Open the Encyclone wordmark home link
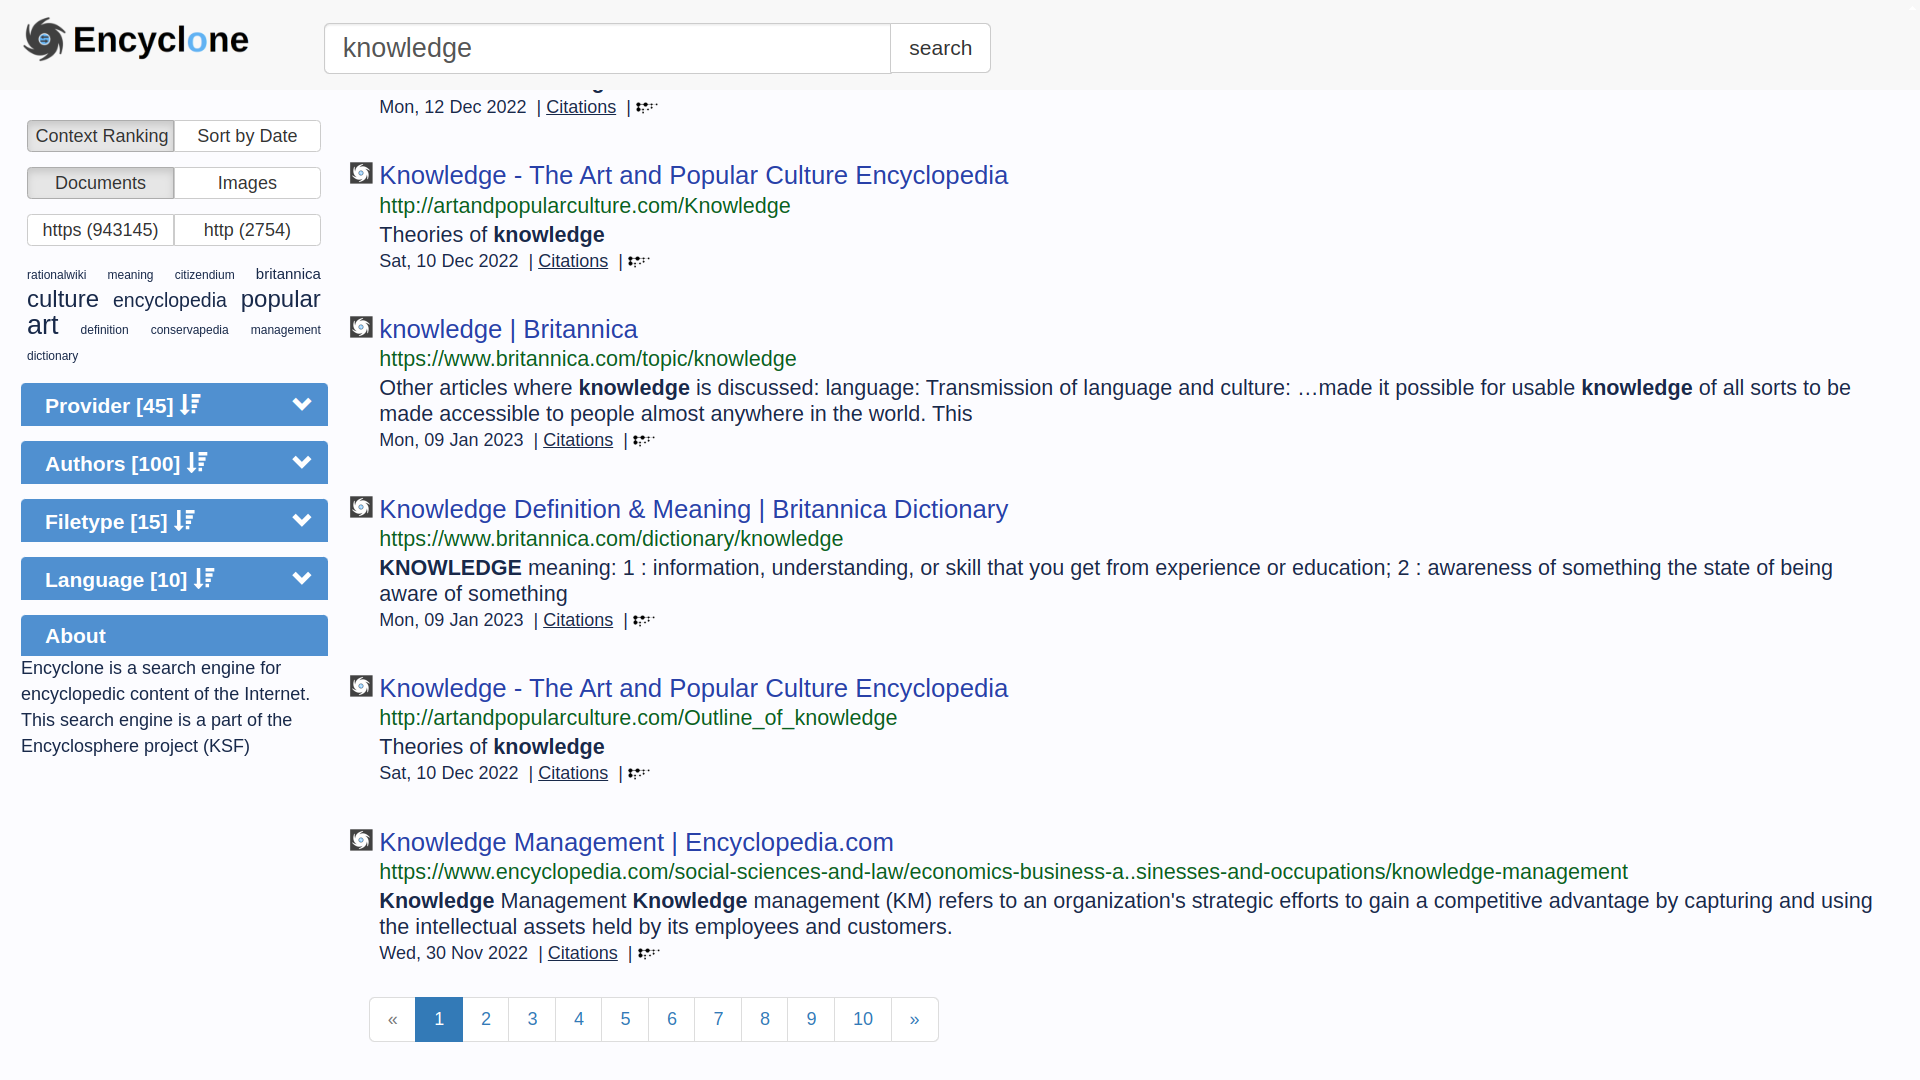Viewport: 1920px width, 1080px height. (161, 40)
